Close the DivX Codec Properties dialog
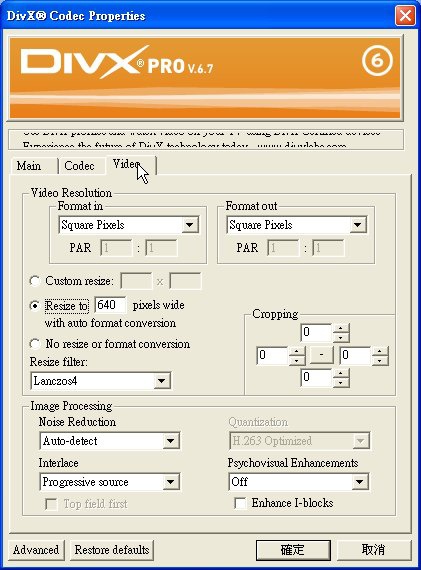421x570 pixels. pyautogui.click(x=405, y=16)
